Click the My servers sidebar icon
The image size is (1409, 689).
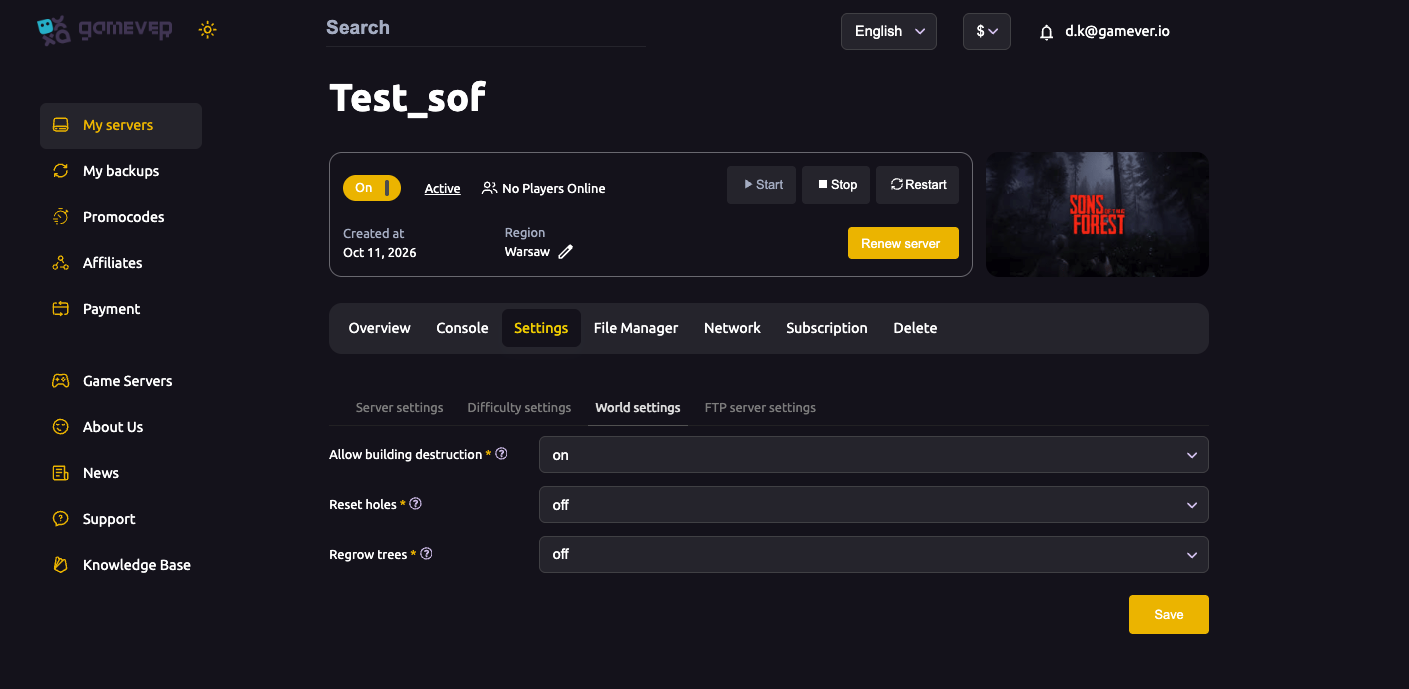click(61, 126)
